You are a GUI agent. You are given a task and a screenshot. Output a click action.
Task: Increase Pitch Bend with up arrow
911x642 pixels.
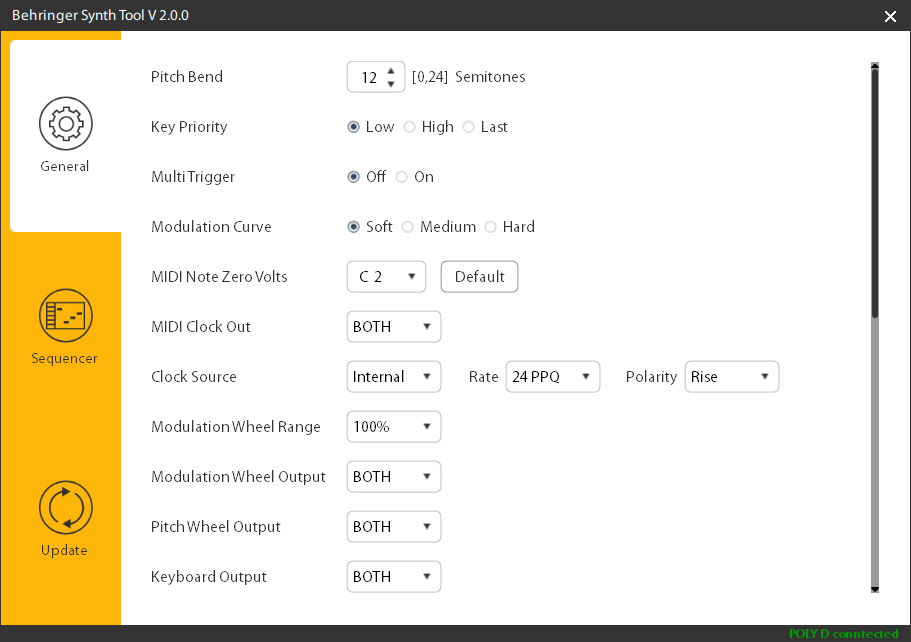[391, 70]
